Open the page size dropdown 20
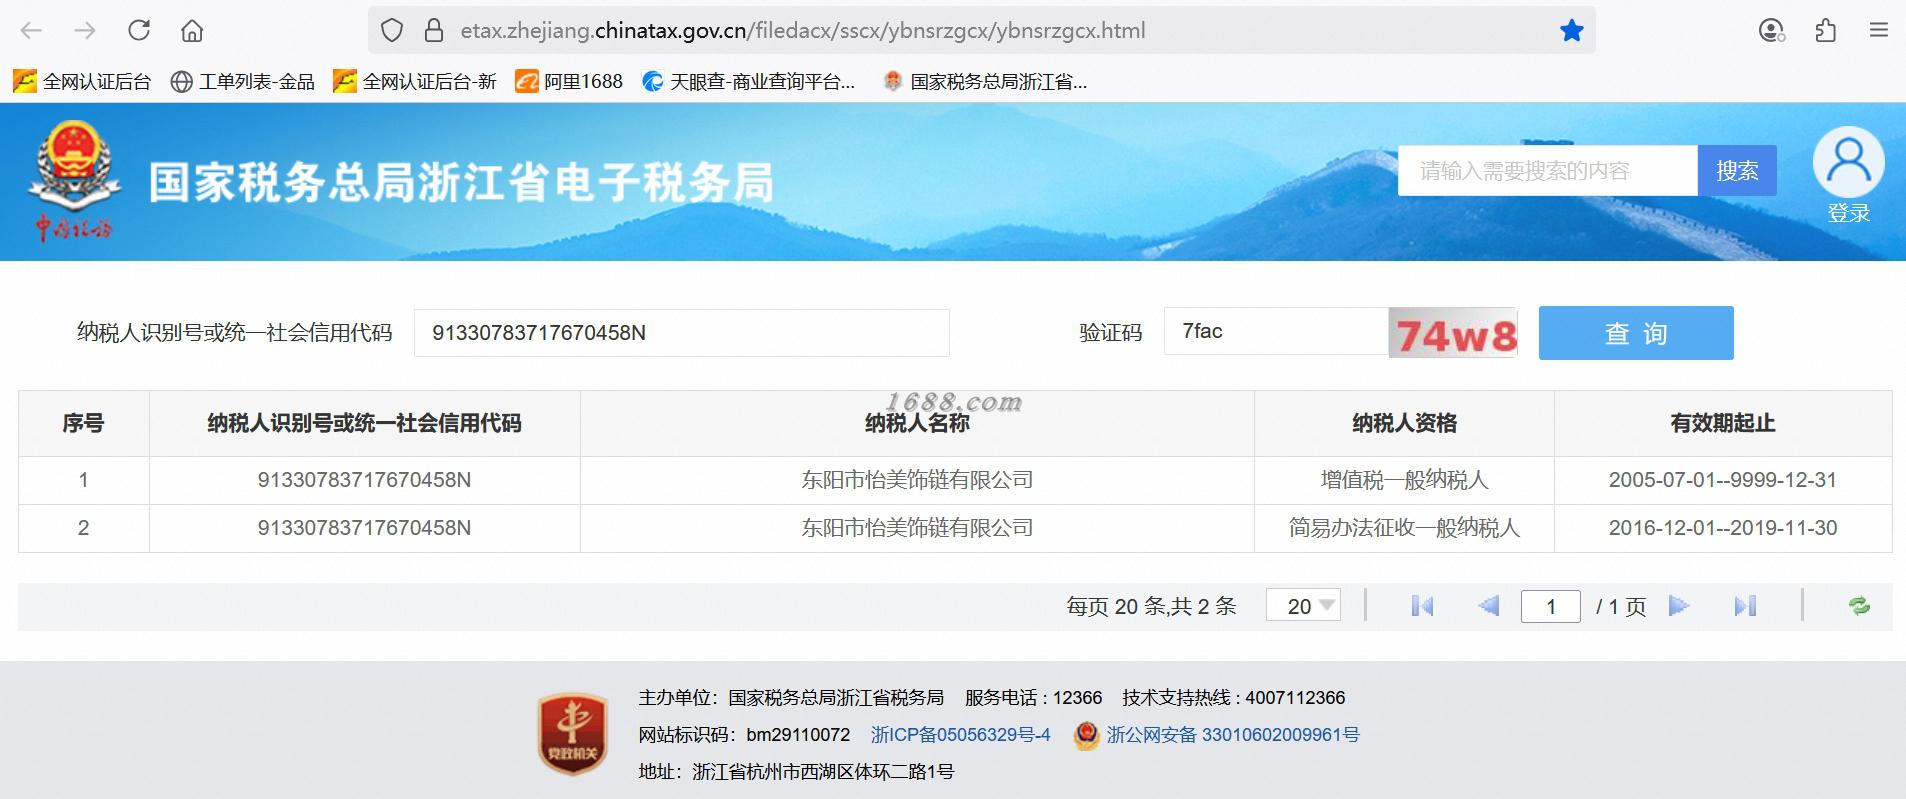 click(x=1303, y=606)
